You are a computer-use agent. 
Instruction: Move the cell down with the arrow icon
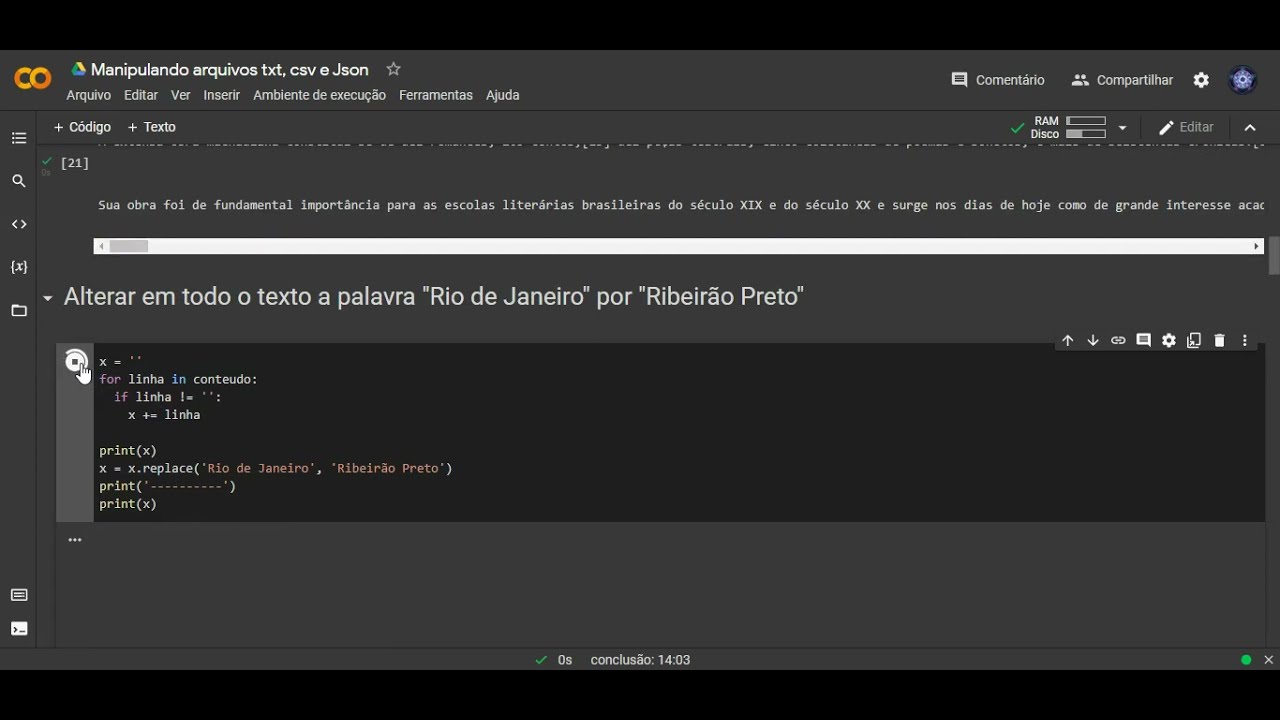(x=1093, y=341)
